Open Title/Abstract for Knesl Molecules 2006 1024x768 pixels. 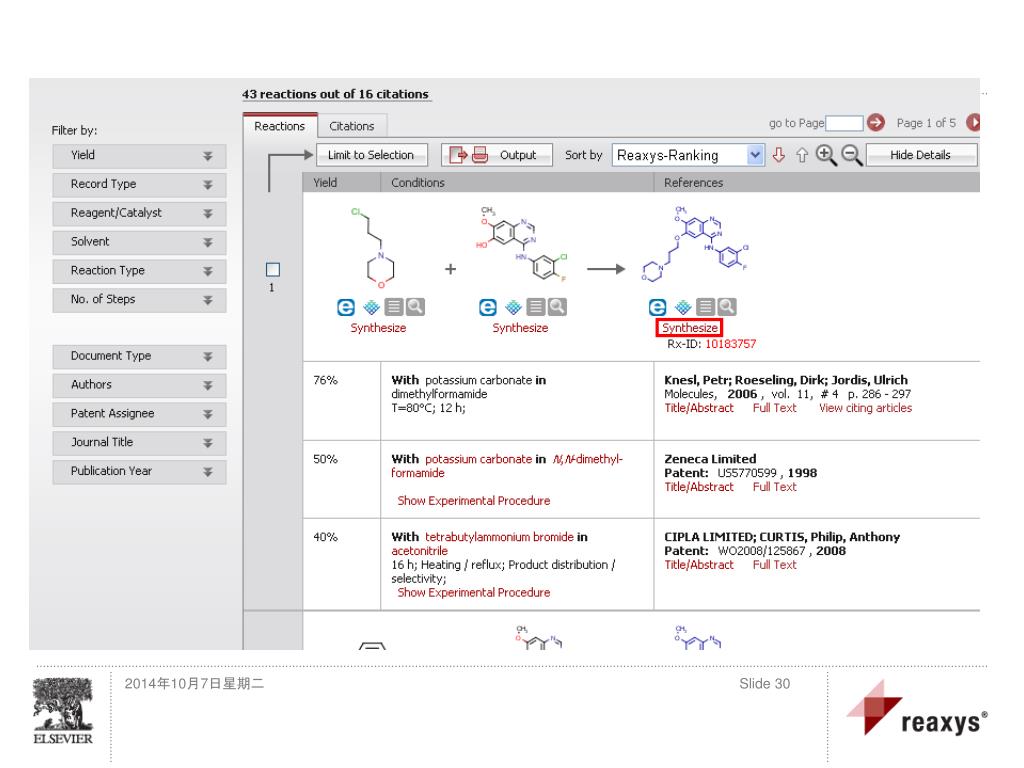click(x=699, y=408)
